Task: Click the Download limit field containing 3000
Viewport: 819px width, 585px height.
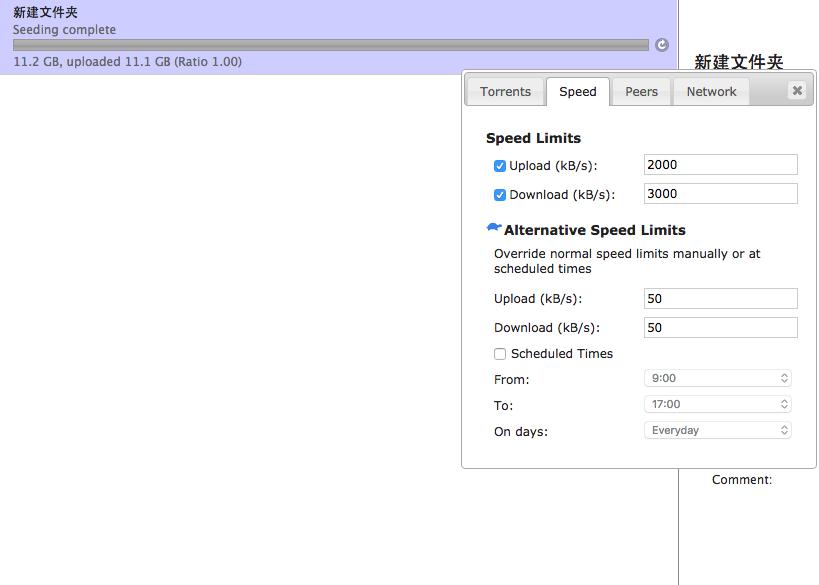Action: 720,193
